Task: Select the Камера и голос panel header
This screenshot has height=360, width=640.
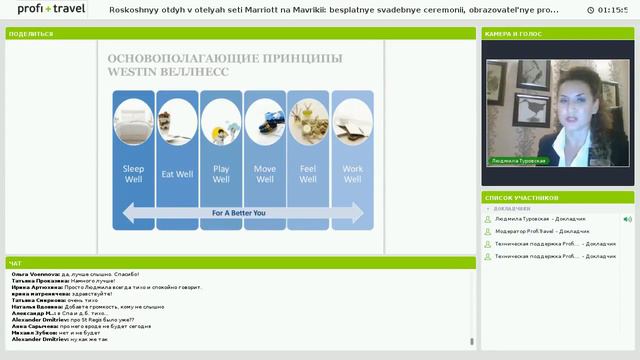Action: click(x=558, y=34)
